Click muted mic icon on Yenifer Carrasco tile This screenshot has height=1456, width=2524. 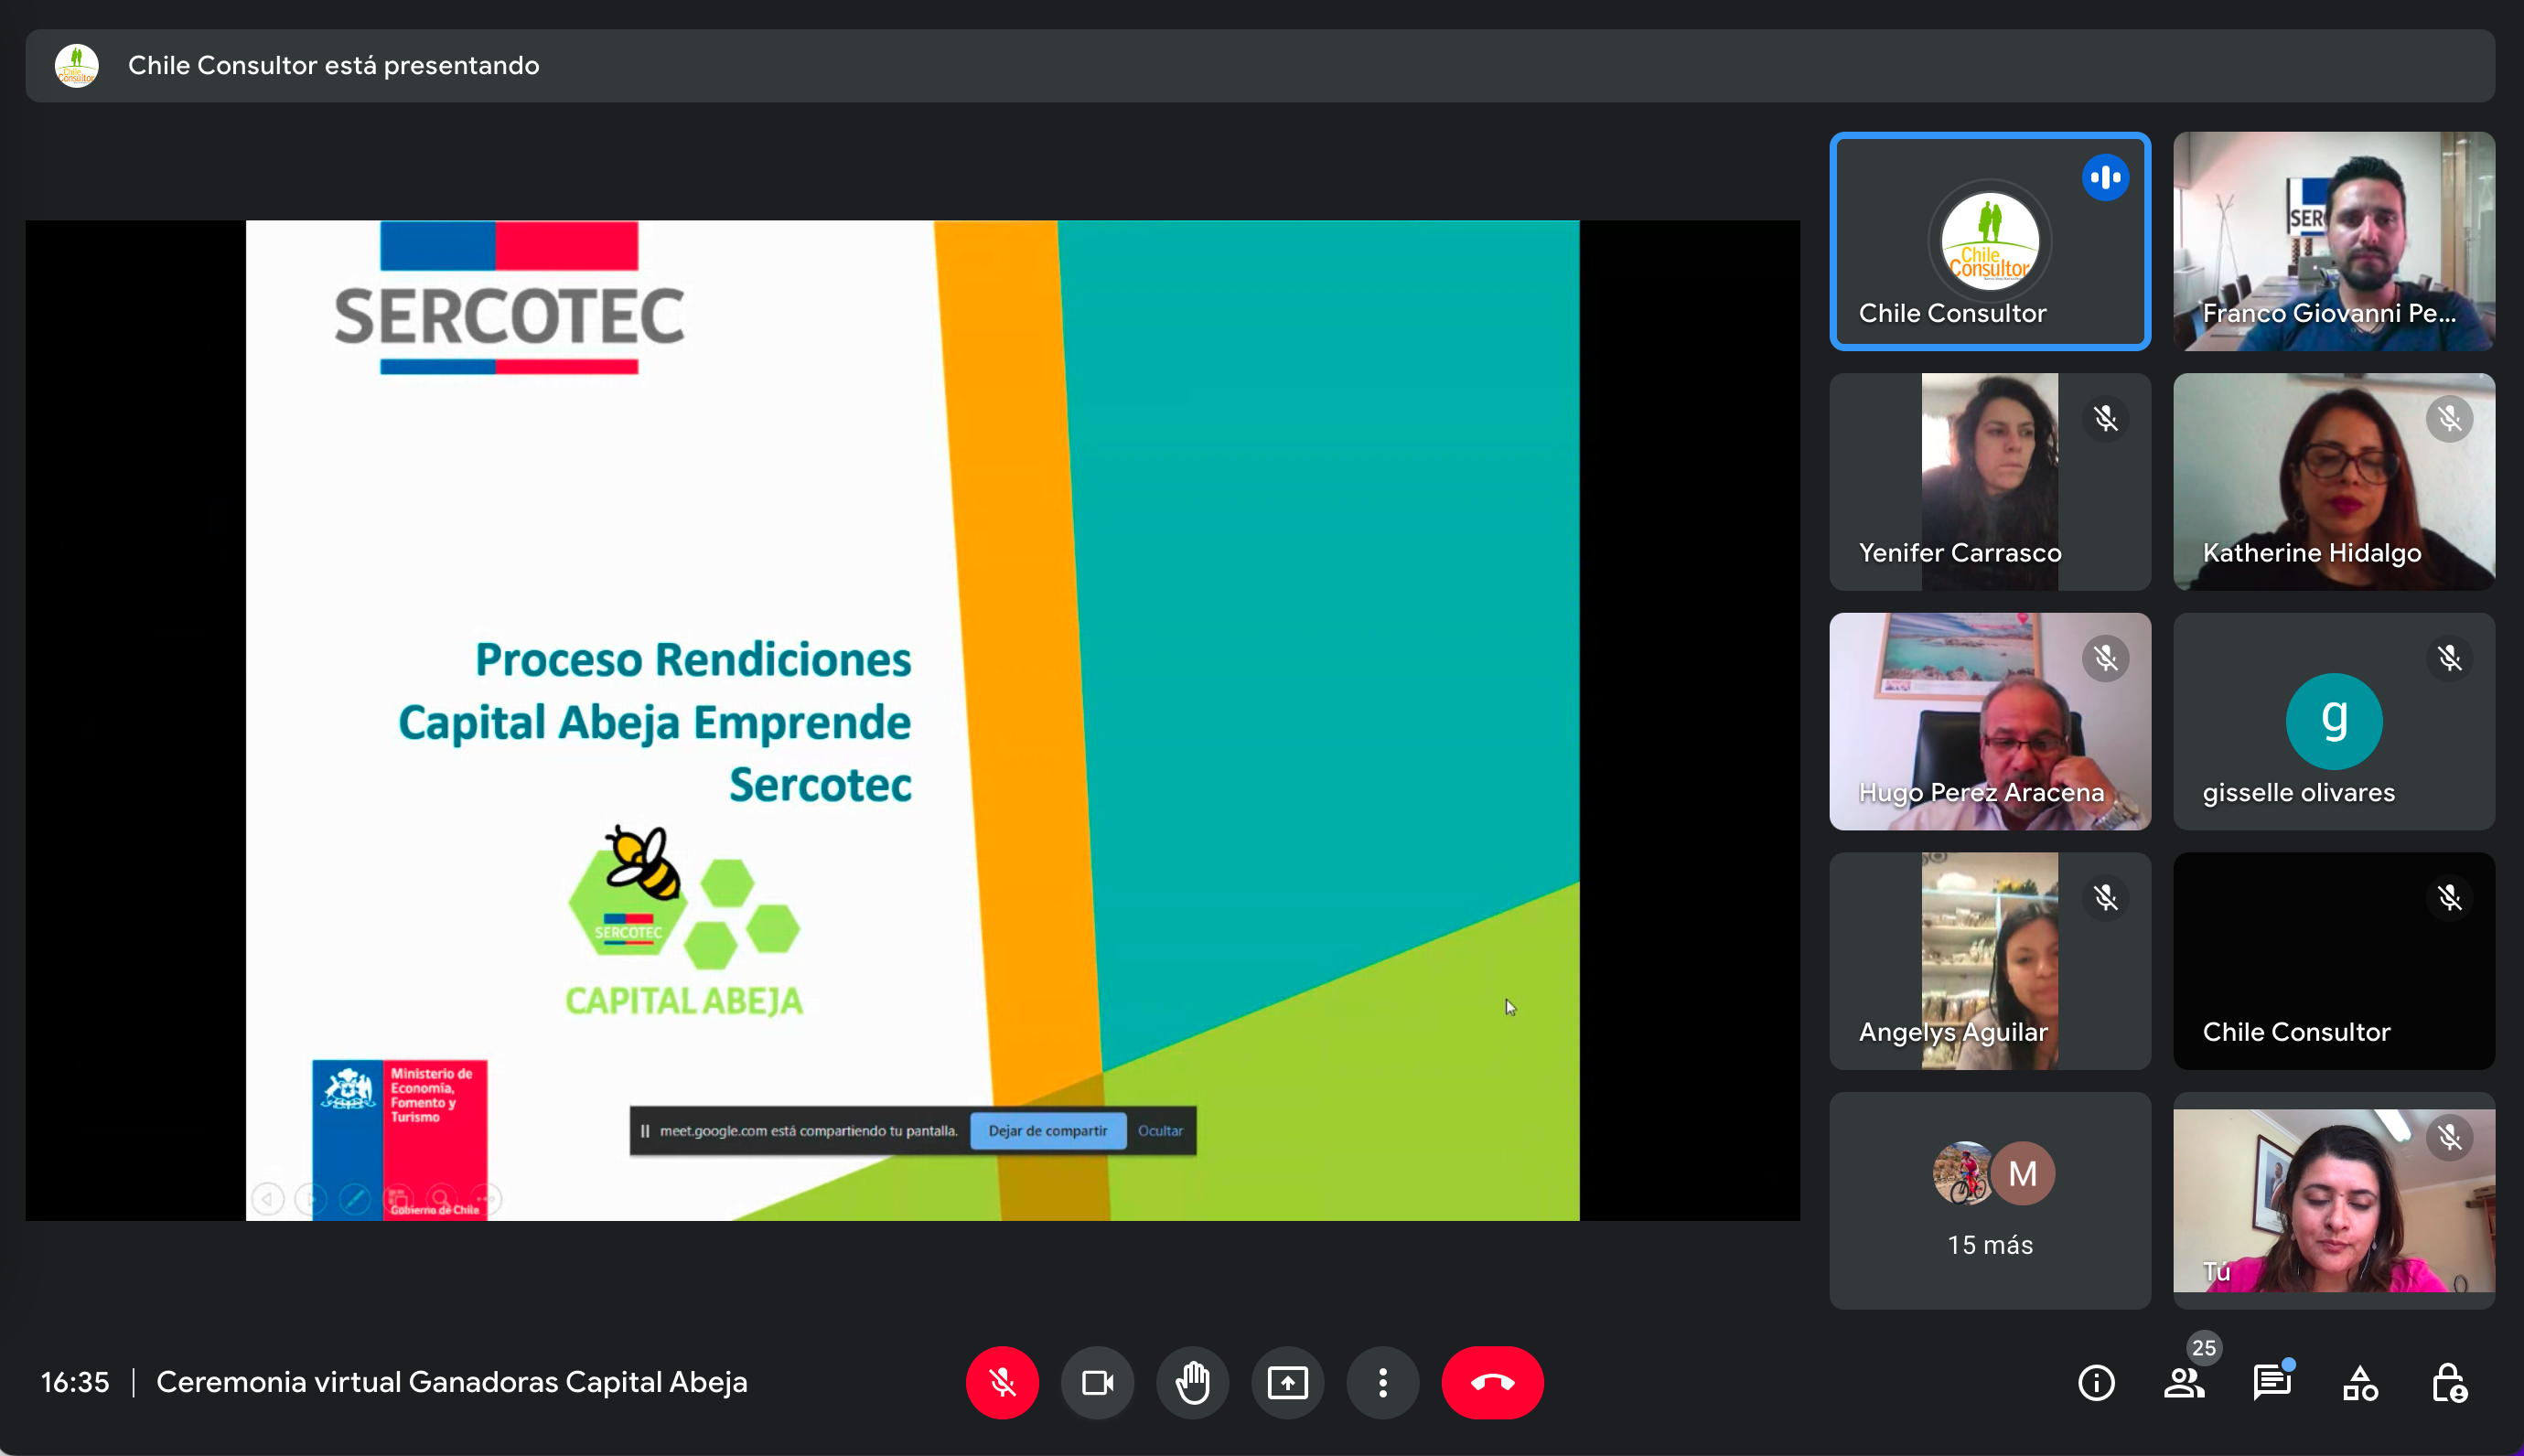point(2105,418)
